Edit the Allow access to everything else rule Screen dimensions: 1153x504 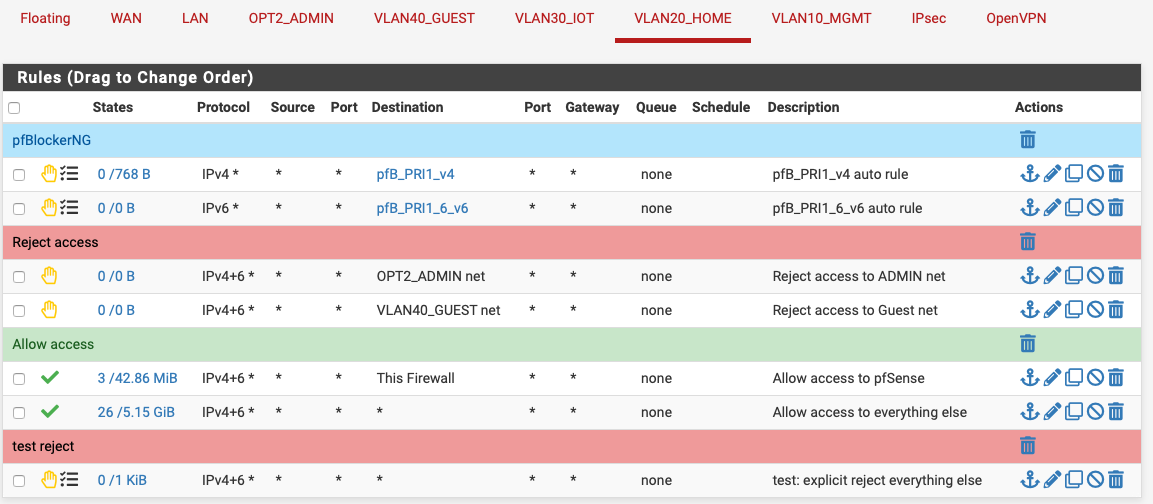point(1052,412)
